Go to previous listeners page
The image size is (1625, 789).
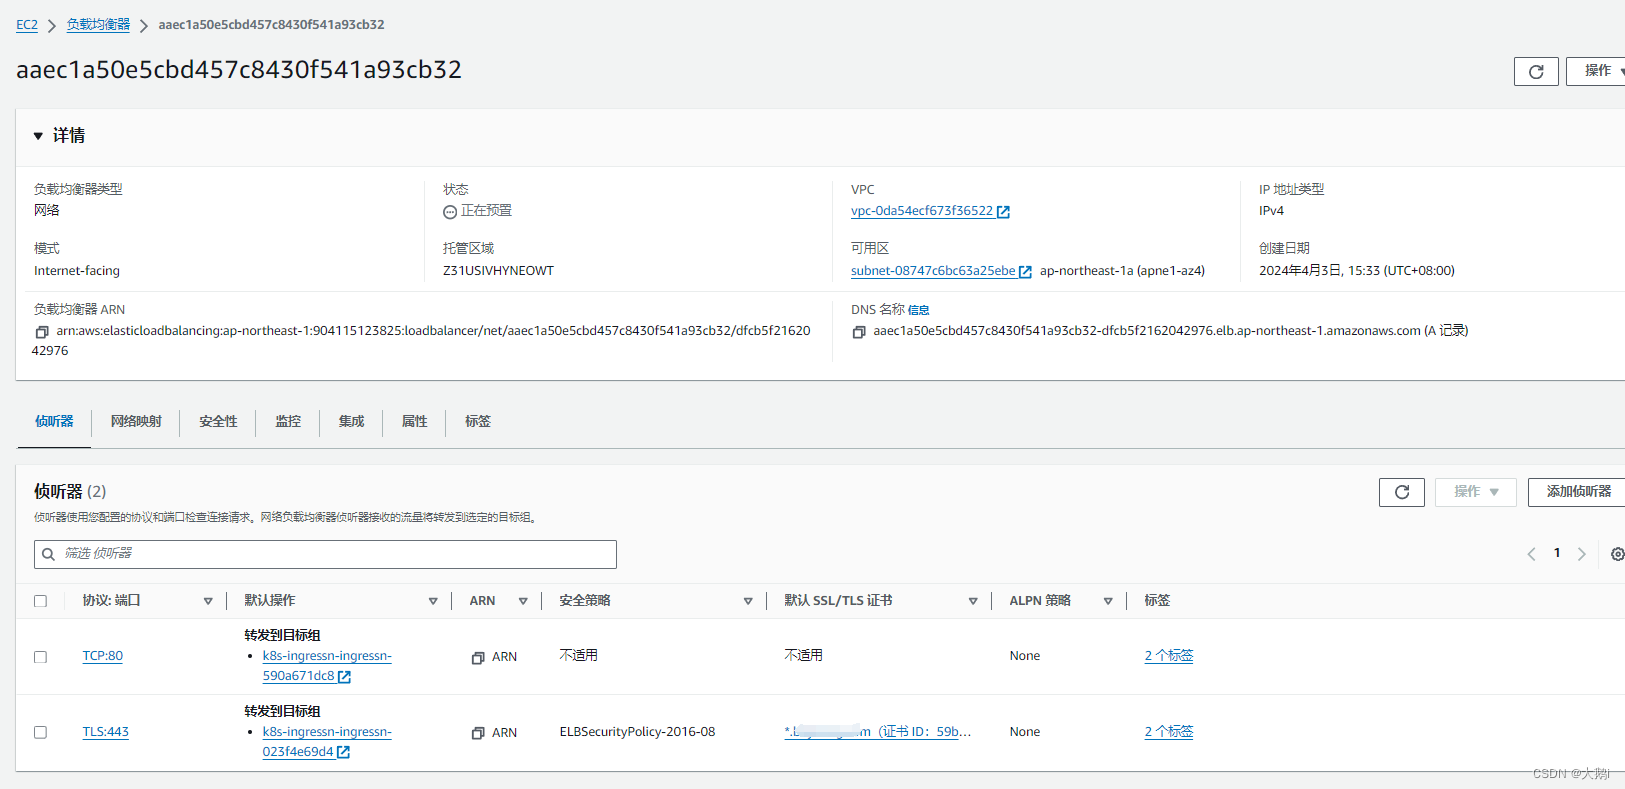click(x=1531, y=554)
